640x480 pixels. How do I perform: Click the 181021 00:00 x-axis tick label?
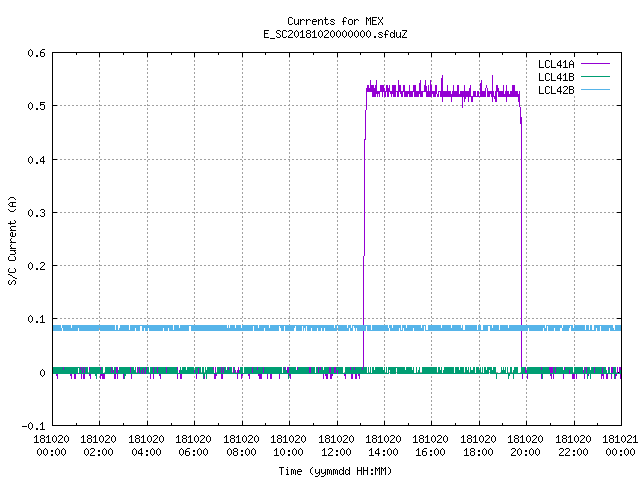tap(620, 446)
